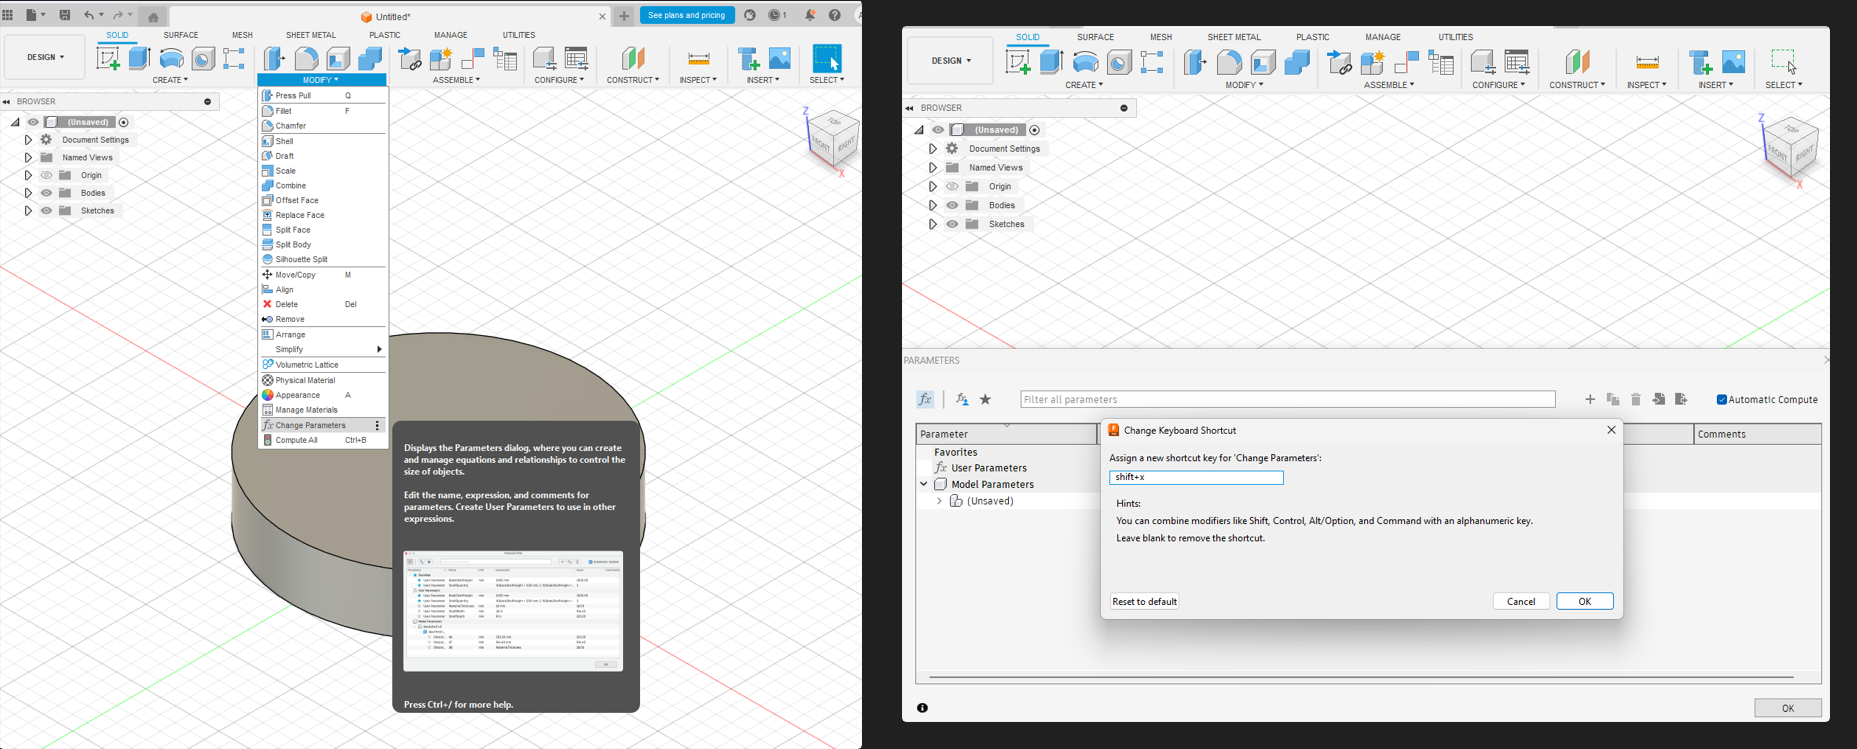Cancel the Change Keyboard Shortcut dialog
This screenshot has width=1857, height=749.
click(x=1520, y=601)
